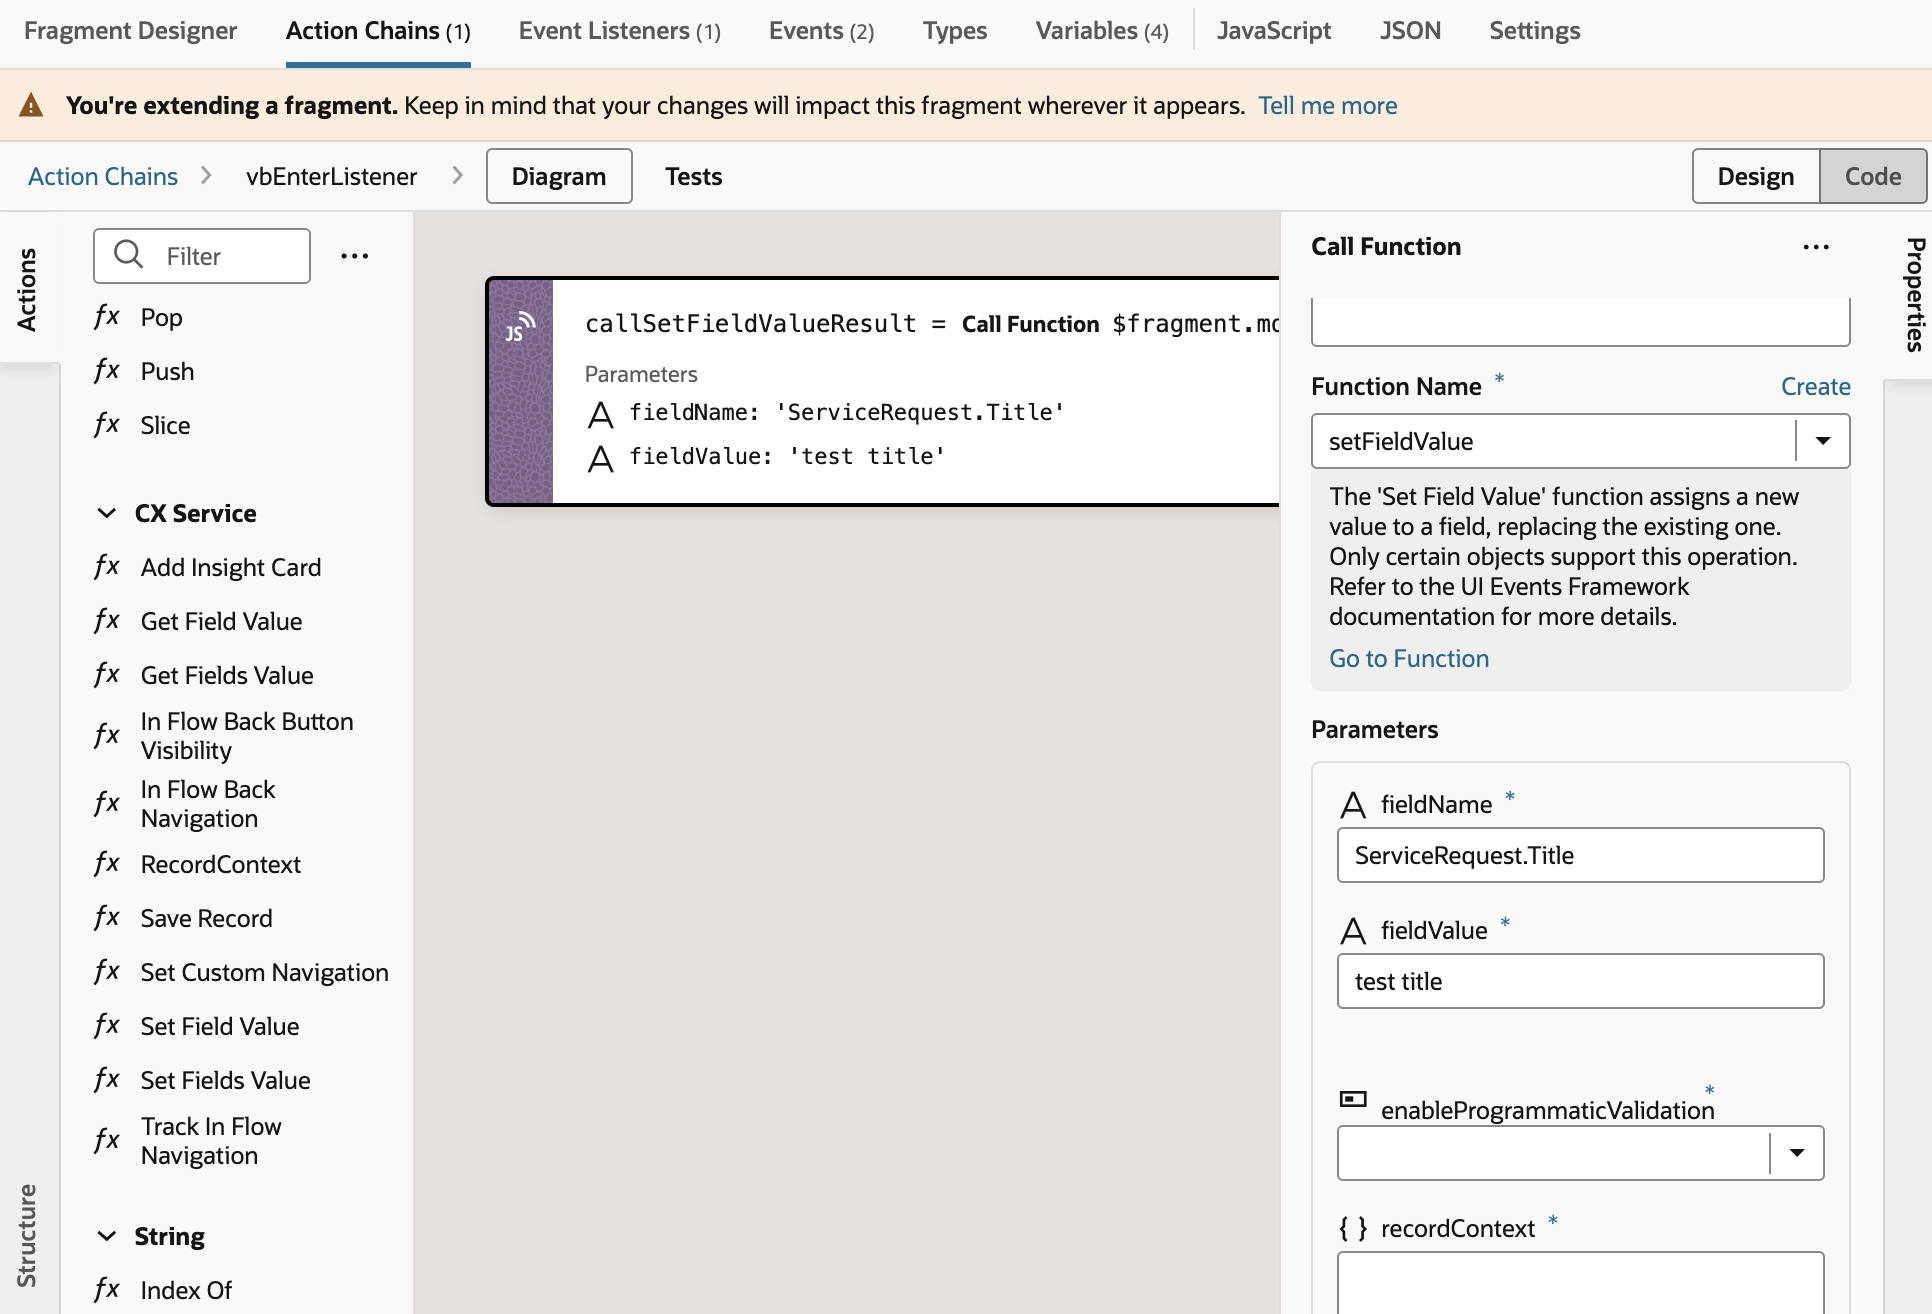The height and width of the screenshot is (1314, 1932).
Task: Click the chevron after Action Chains breadcrumb
Action: point(206,176)
